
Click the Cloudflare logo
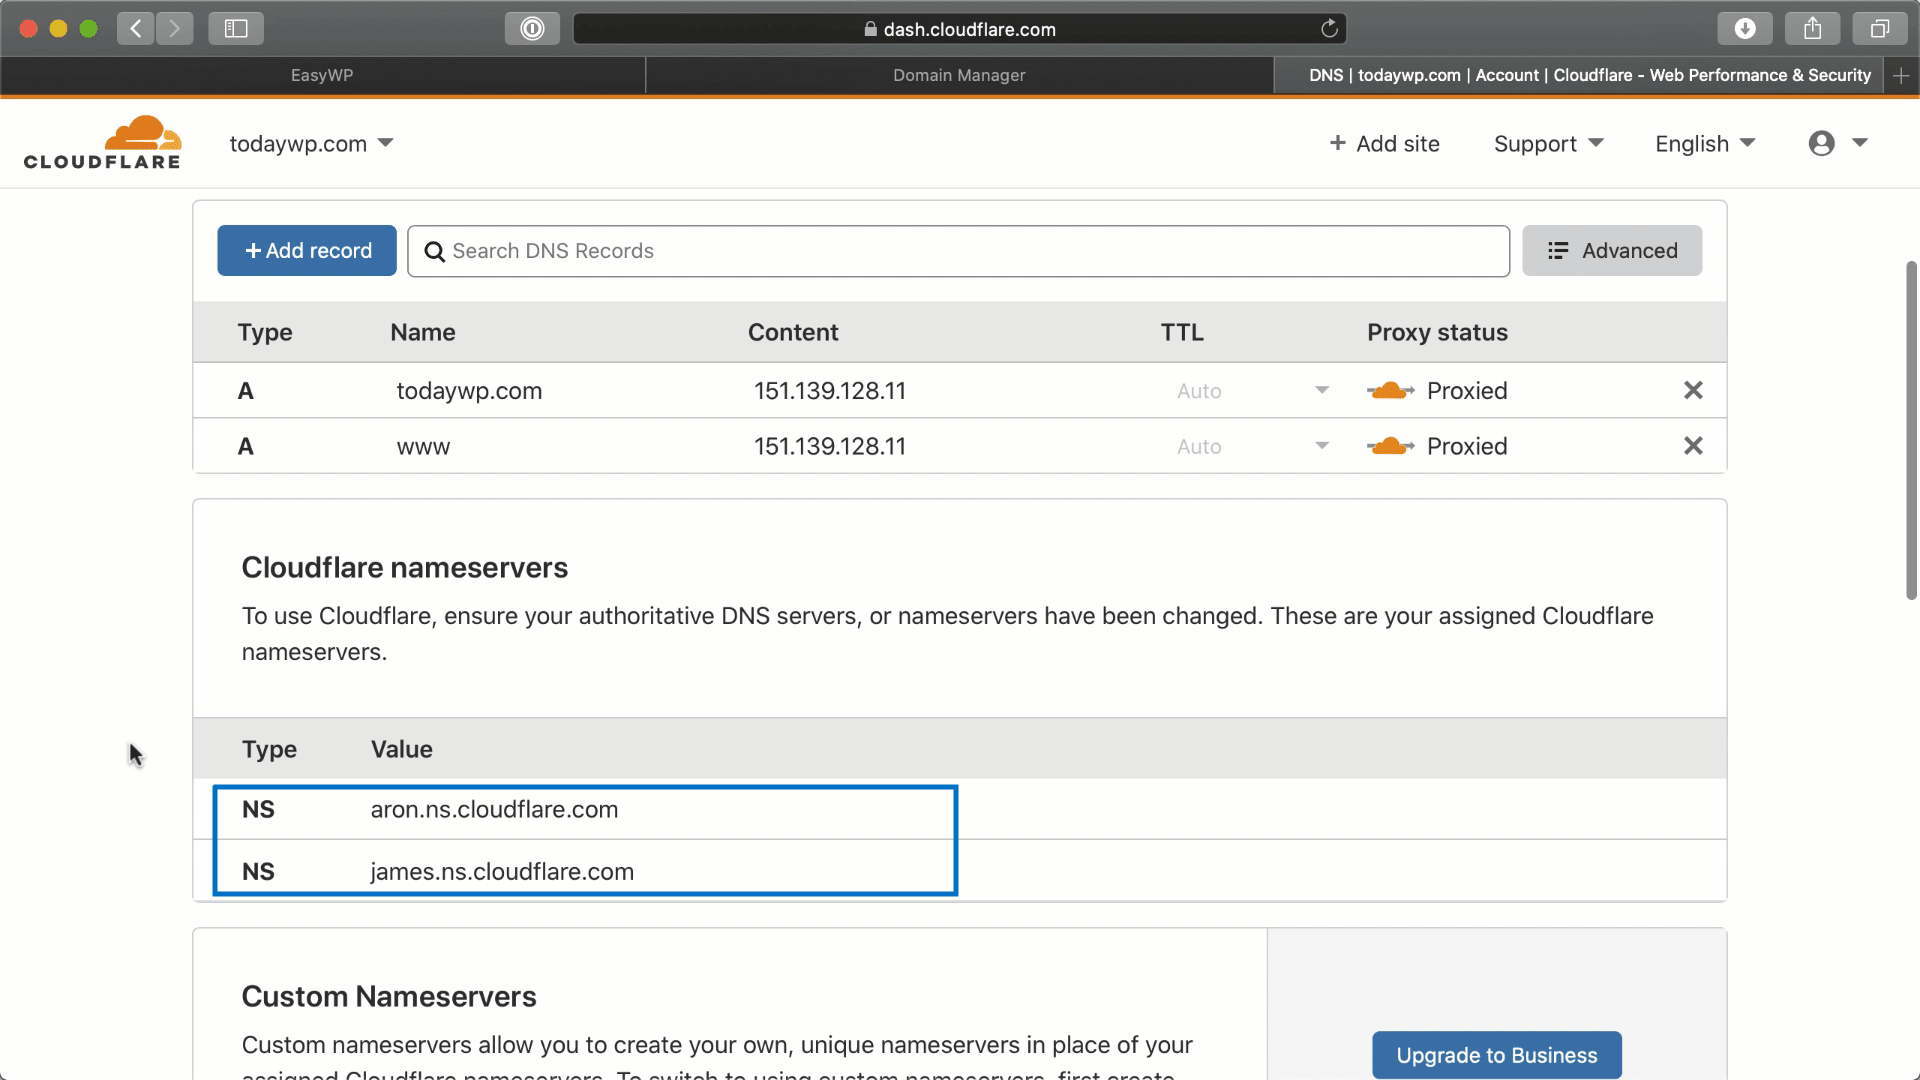click(102, 142)
